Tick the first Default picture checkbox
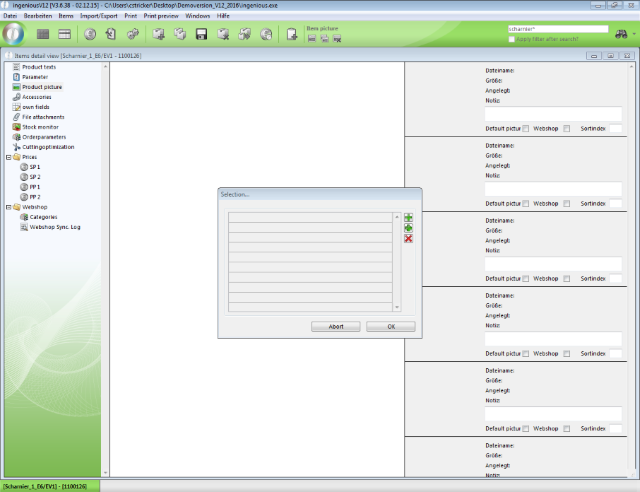The width and height of the screenshot is (640, 492). click(x=526, y=128)
